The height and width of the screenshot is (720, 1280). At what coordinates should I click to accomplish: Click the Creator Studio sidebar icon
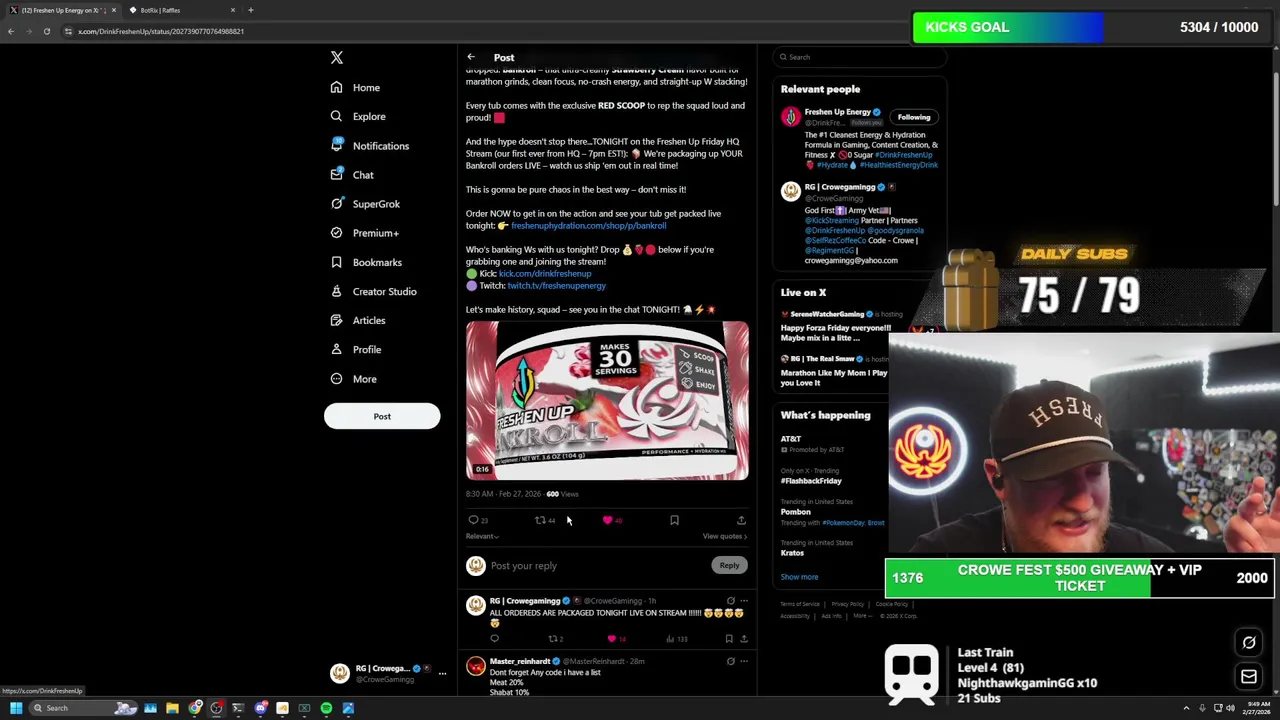[x=336, y=291]
